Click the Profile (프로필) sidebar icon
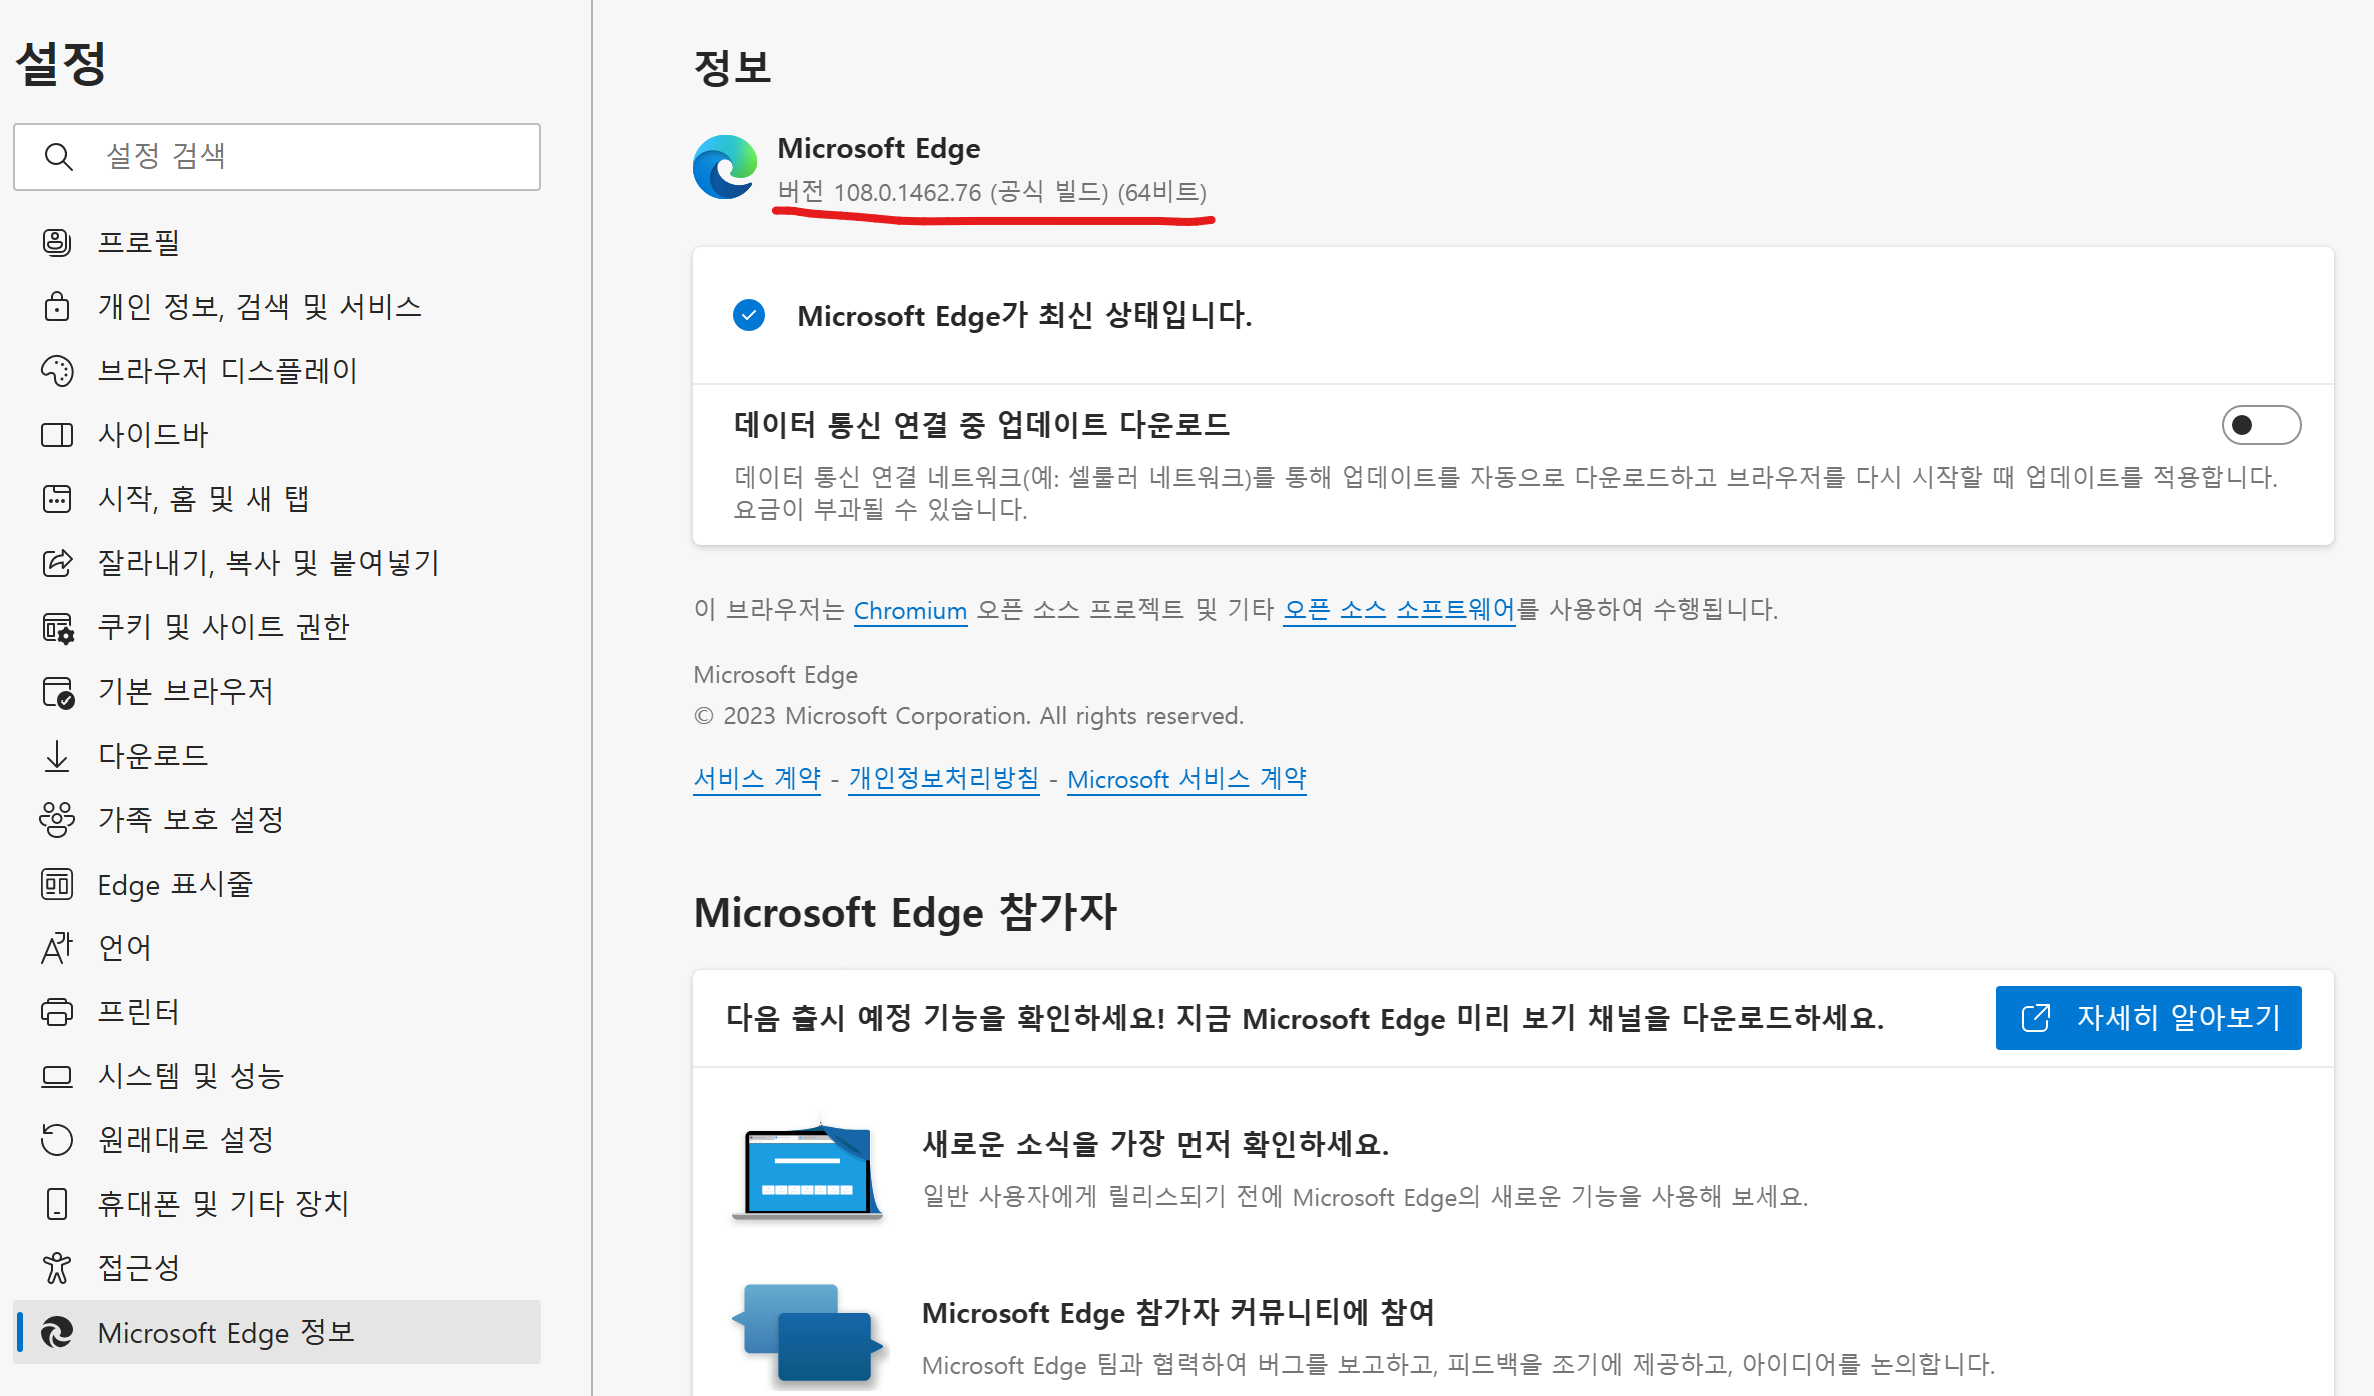Viewport: 2374px width, 1396px height. pyautogui.click(x=57, y=242)
